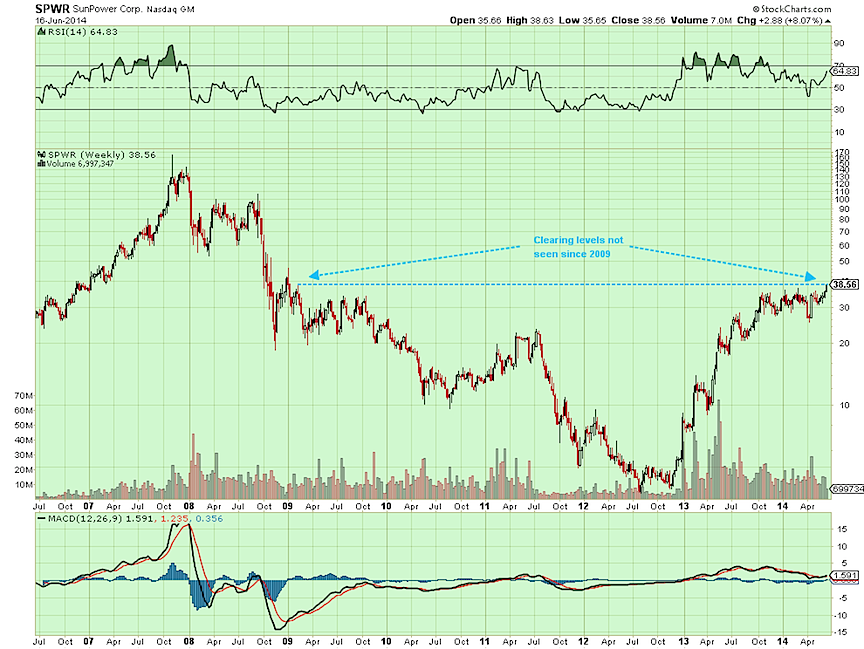The width and height of the screenshot is (864, 649).
Task: Click the 64.83 RSI value tag on right axis
Action: point(845,71)
